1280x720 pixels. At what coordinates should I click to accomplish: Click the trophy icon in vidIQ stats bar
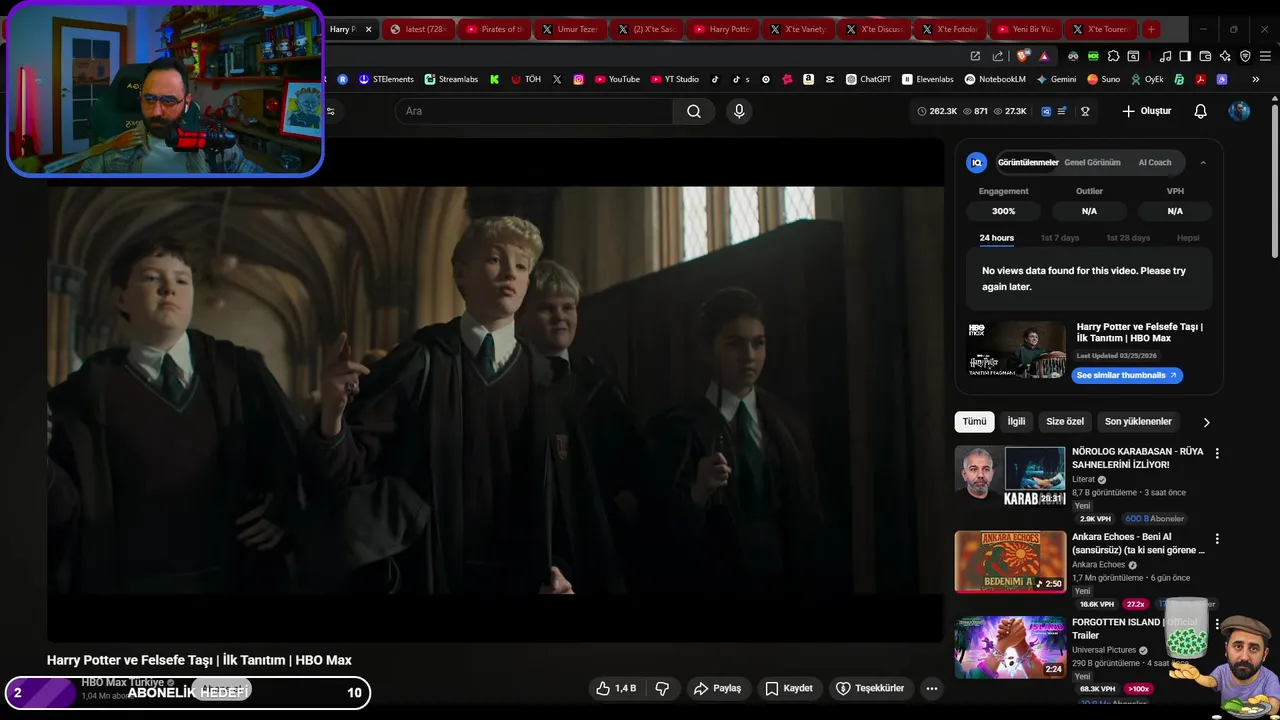point(1085,111)
